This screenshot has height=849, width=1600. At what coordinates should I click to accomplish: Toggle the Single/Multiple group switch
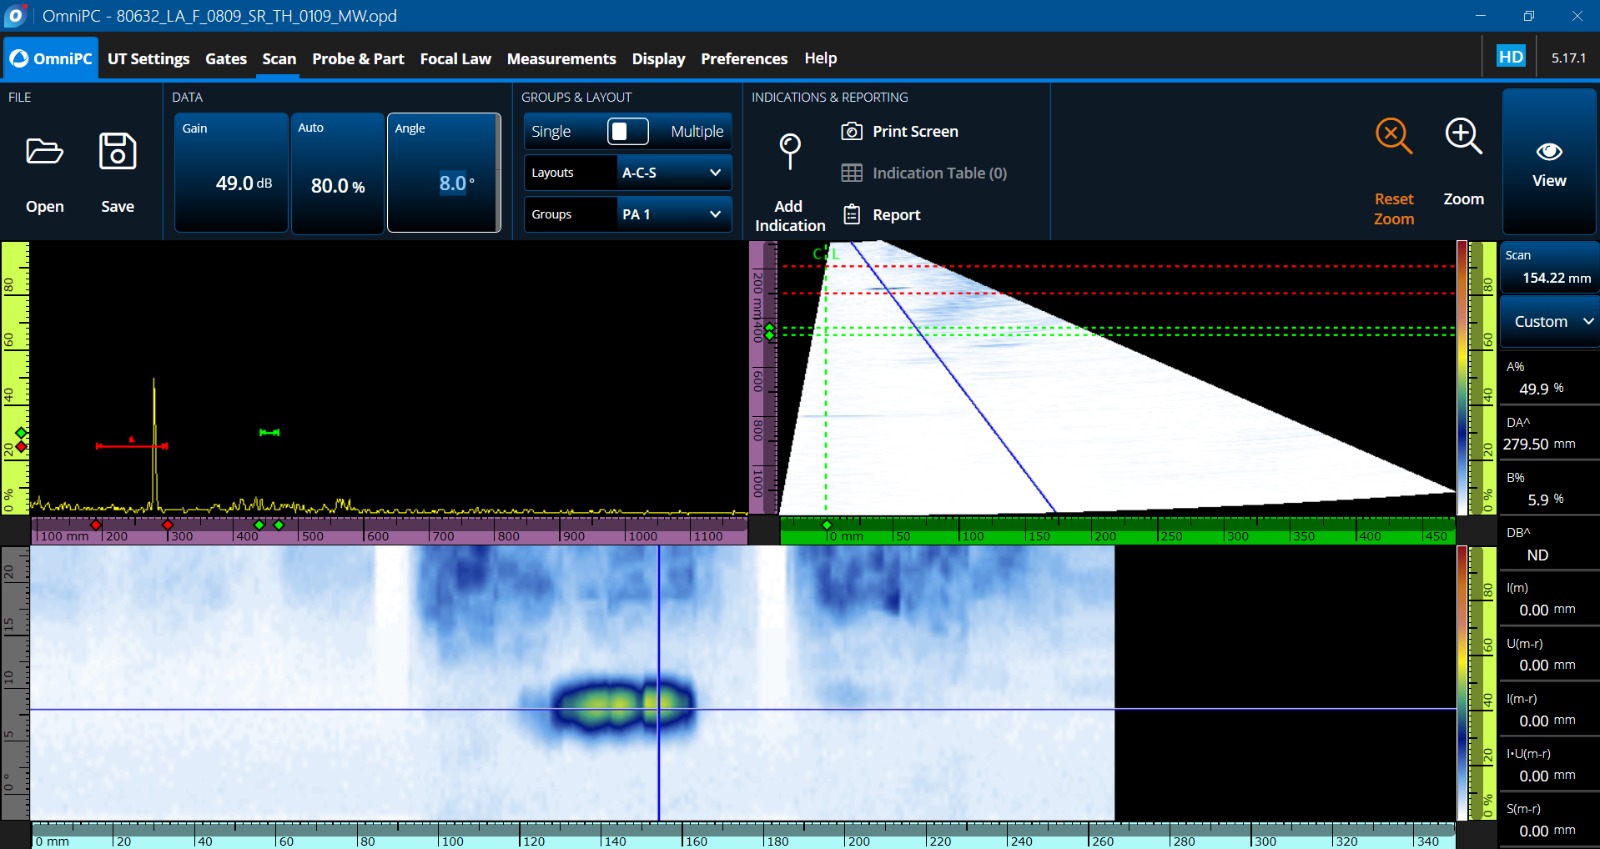coord(628,131)
